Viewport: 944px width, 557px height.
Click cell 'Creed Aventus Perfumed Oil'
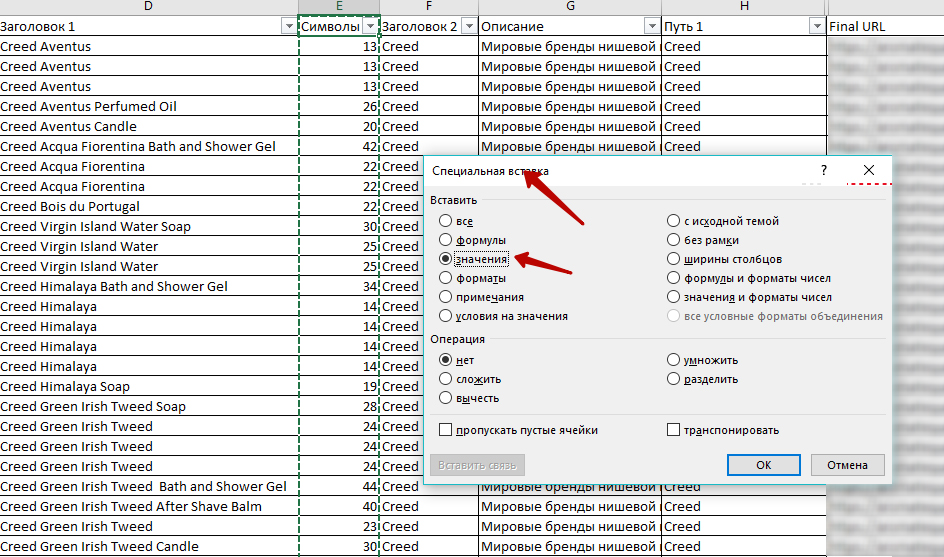pos(149,106)
